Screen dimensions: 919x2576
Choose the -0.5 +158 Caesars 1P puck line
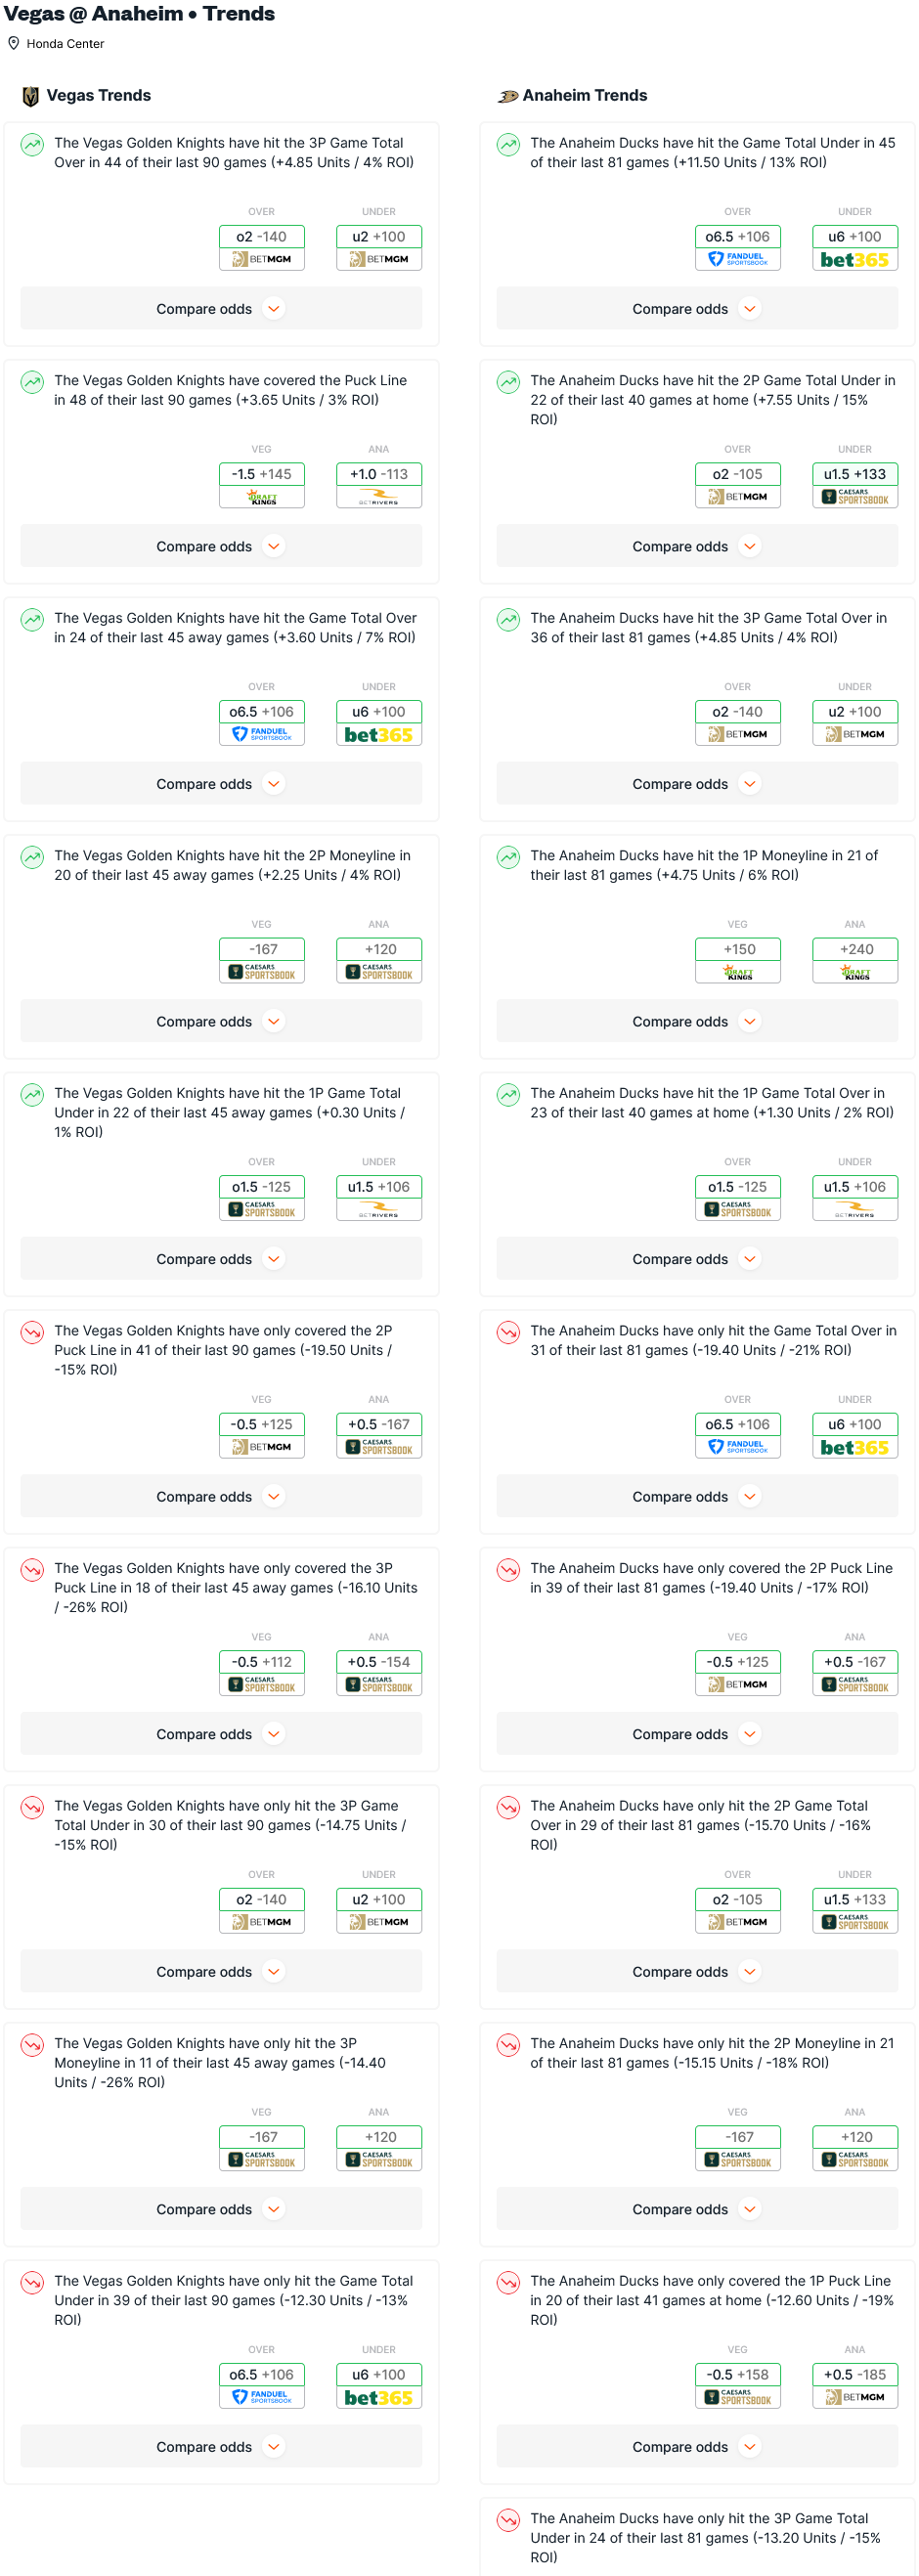tap(738, 2385)
